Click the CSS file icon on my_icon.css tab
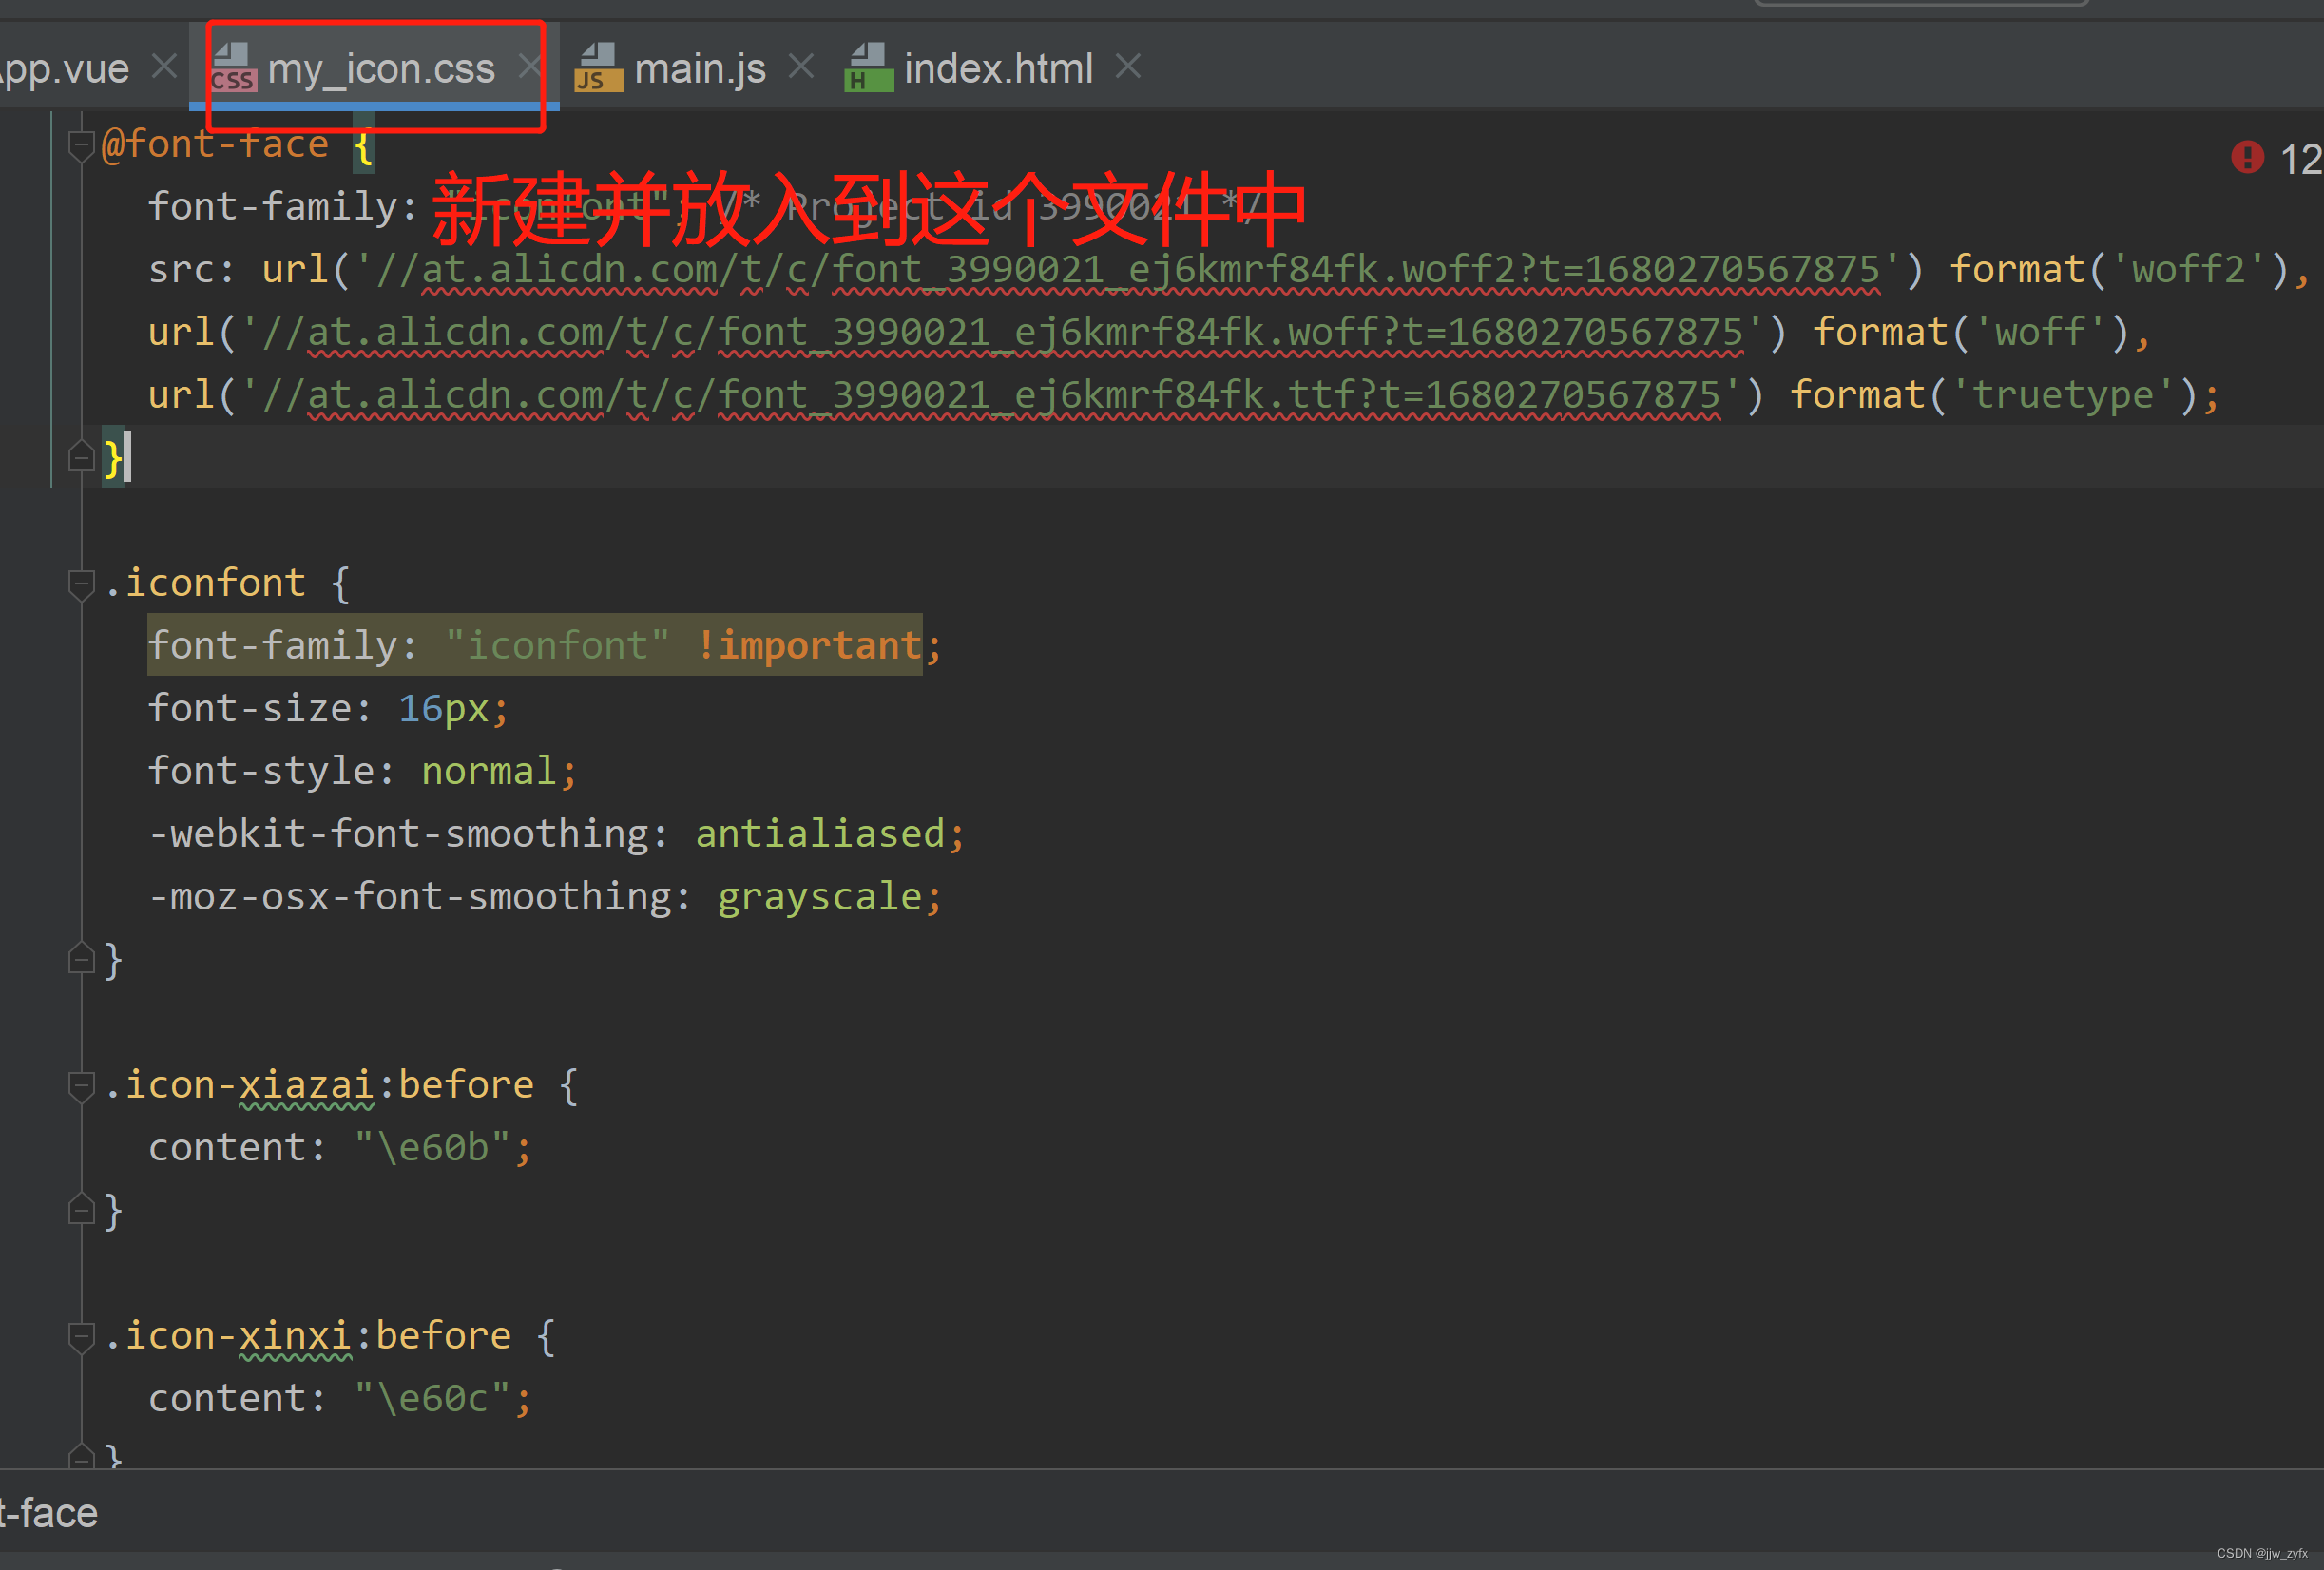Image resolution: width=2324 pixels, height=1570 pixels. tap(233, 68)
